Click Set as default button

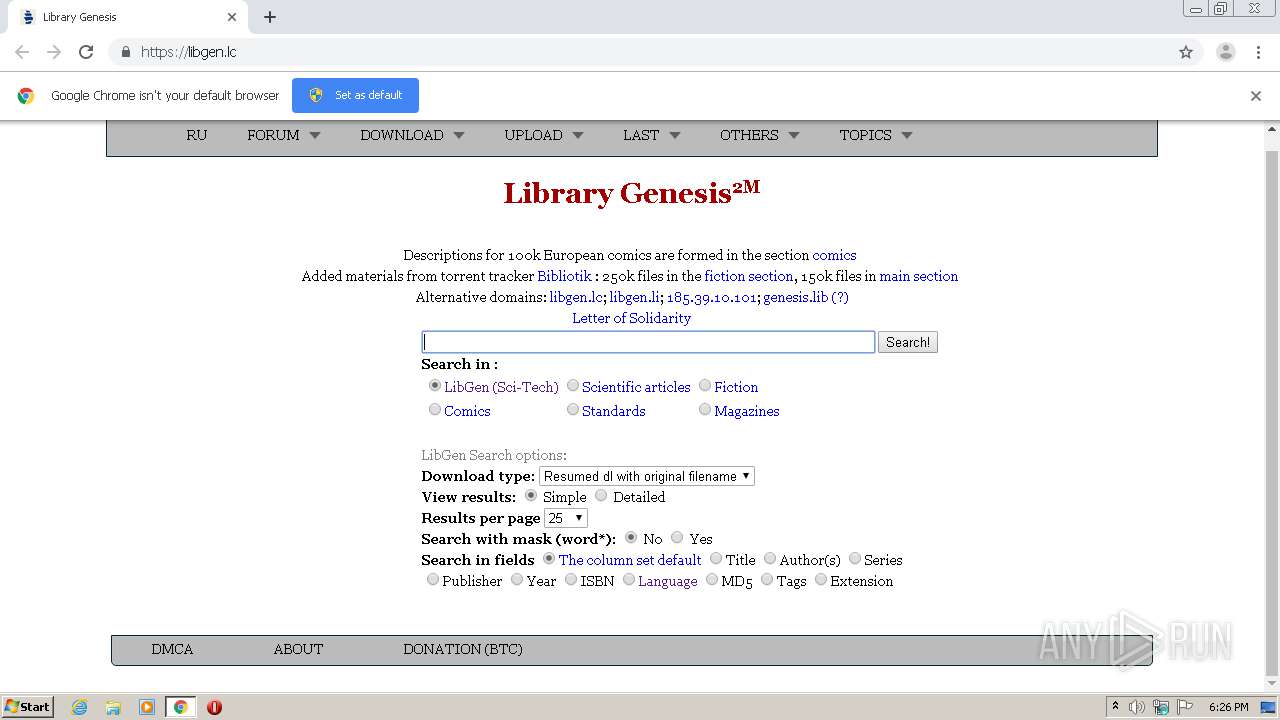click(355, 95)
